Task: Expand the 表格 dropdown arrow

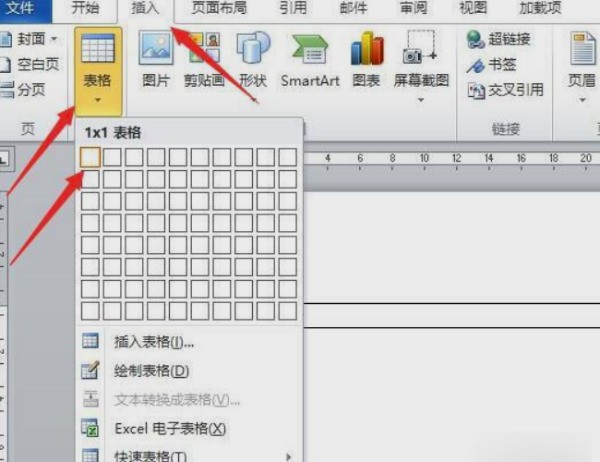Action: [98, 100]
